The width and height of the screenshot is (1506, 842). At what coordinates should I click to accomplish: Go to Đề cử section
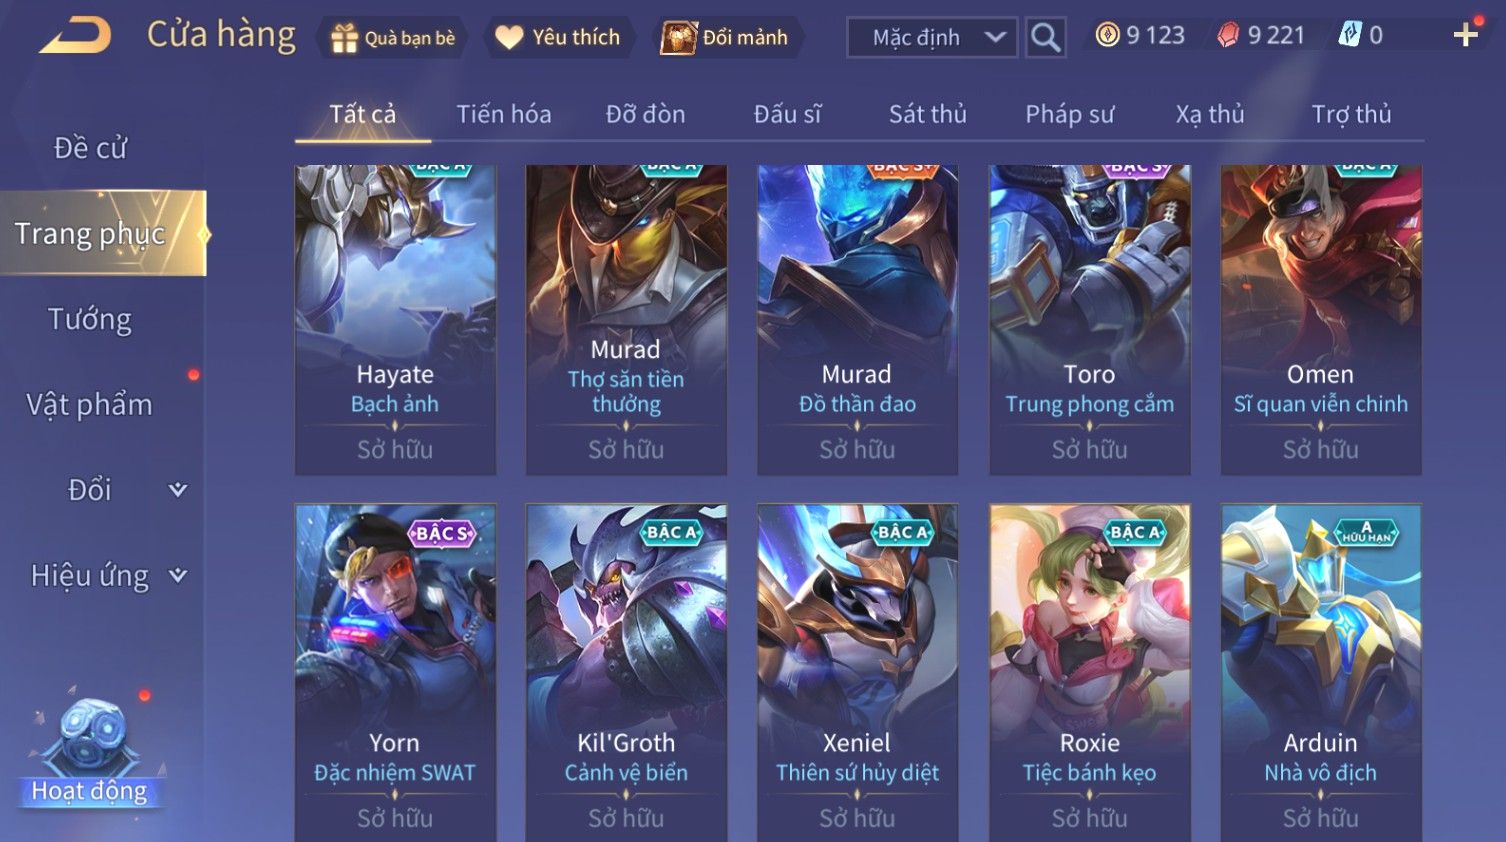coord(90,148)
